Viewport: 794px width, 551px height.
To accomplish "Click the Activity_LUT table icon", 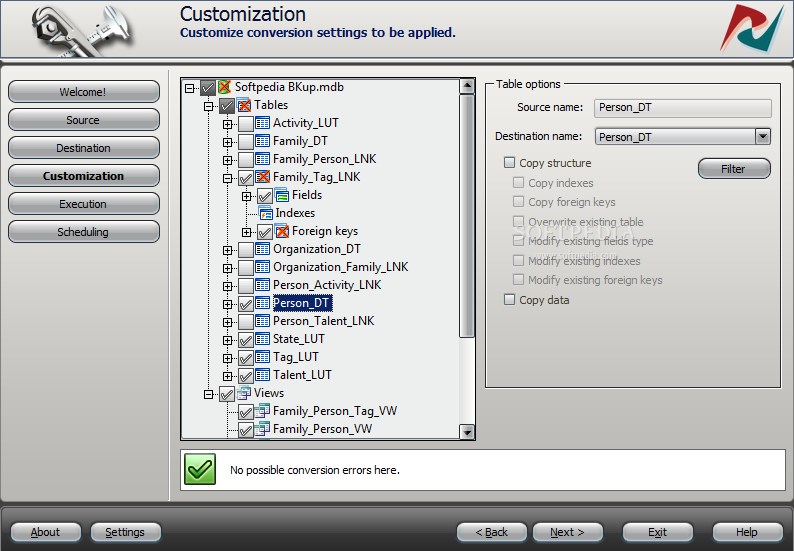I will click(262, 123).
